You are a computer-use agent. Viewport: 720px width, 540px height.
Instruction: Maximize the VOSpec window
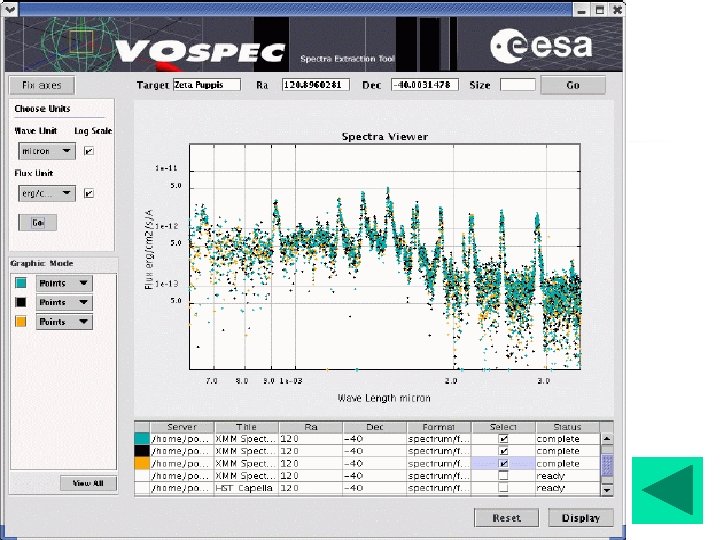pyautogui.click(x=599, y=10)
